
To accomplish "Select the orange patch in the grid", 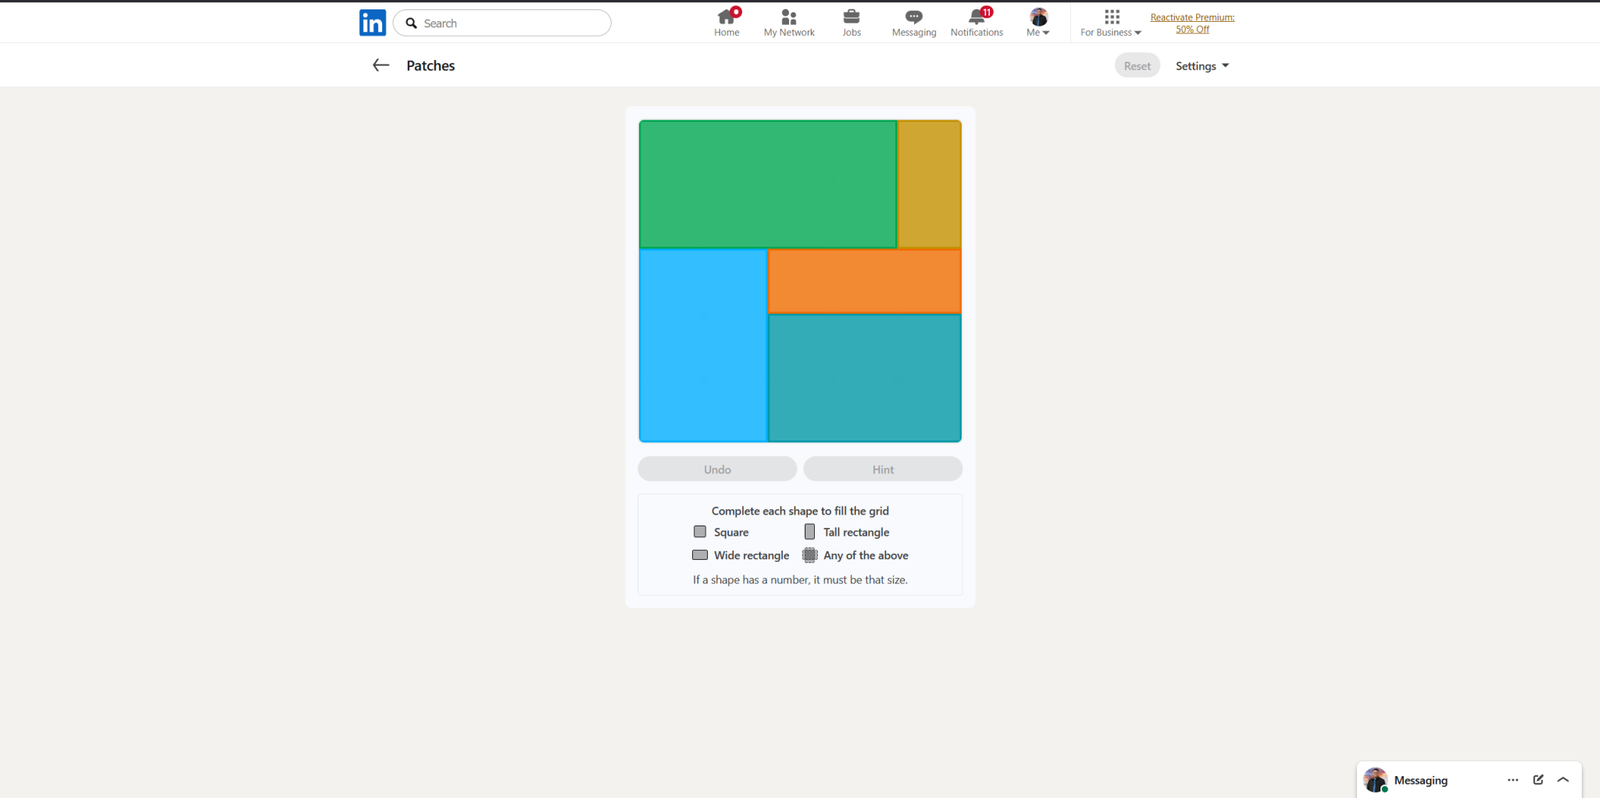I will (864, 281).
